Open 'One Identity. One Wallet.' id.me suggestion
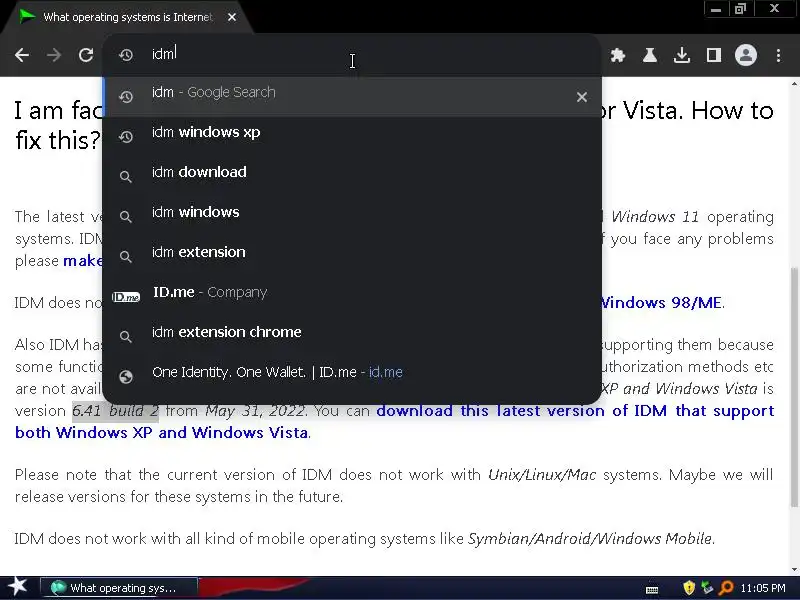800x600 pixels. [x=352, y=376]
